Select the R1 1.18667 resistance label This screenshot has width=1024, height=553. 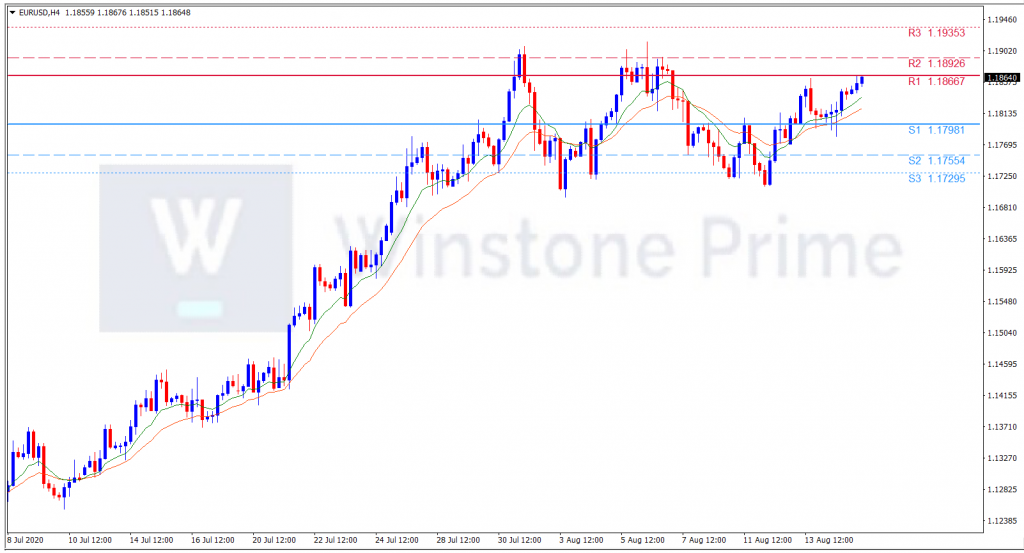point(936,82)
